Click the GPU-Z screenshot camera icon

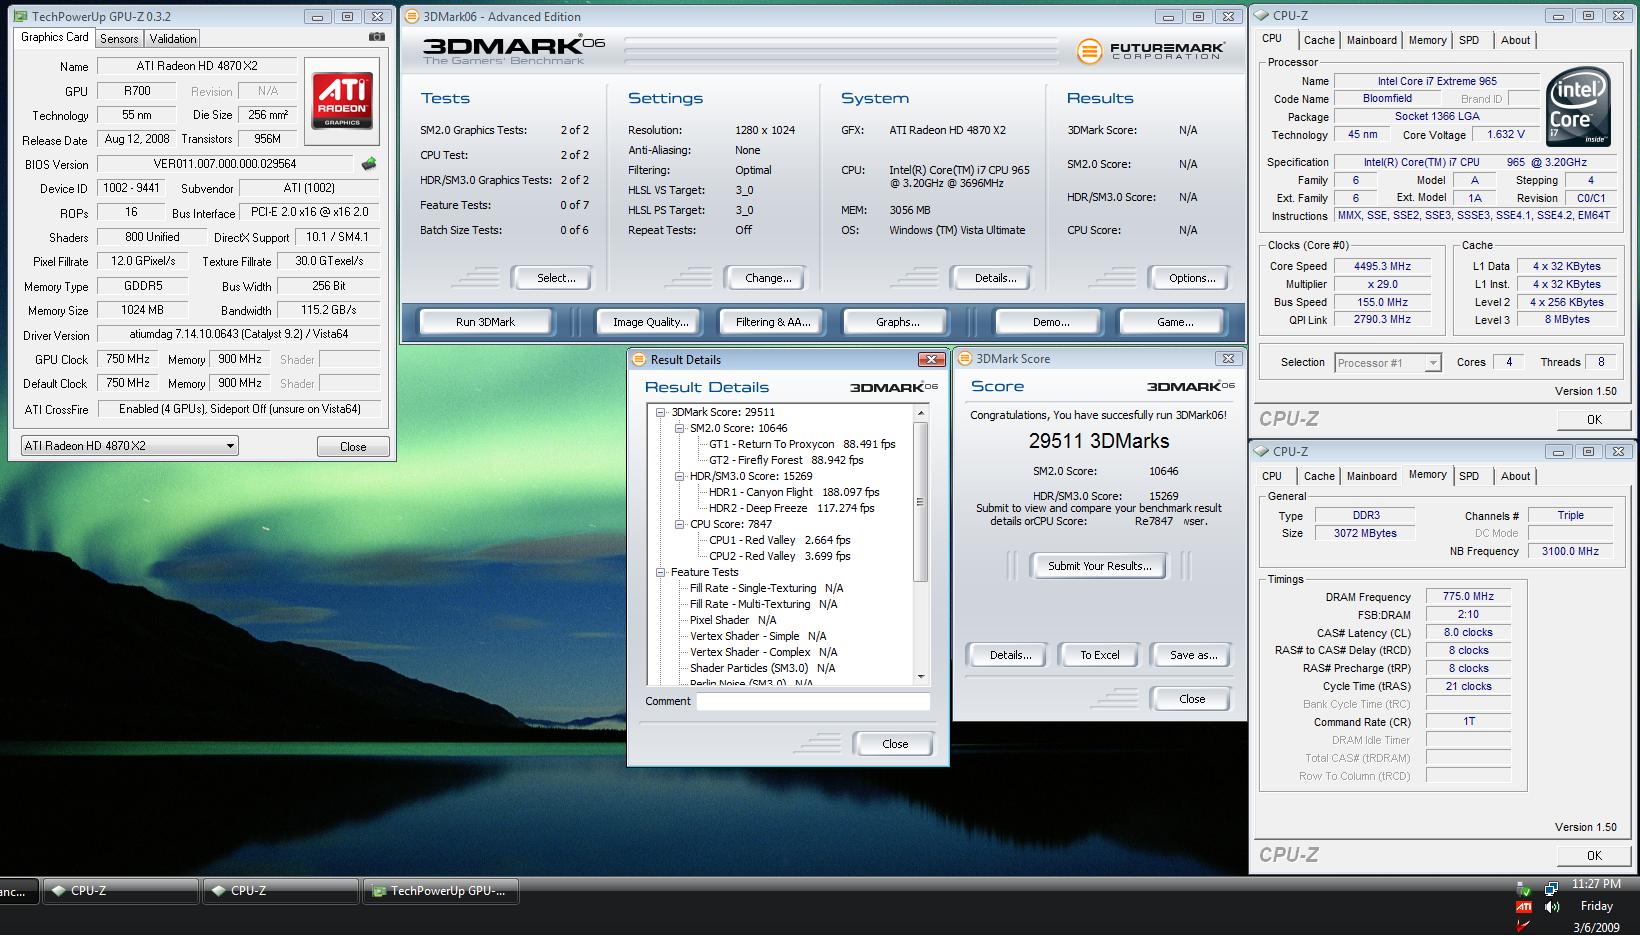pyautogui.click(x=377, y=37)
